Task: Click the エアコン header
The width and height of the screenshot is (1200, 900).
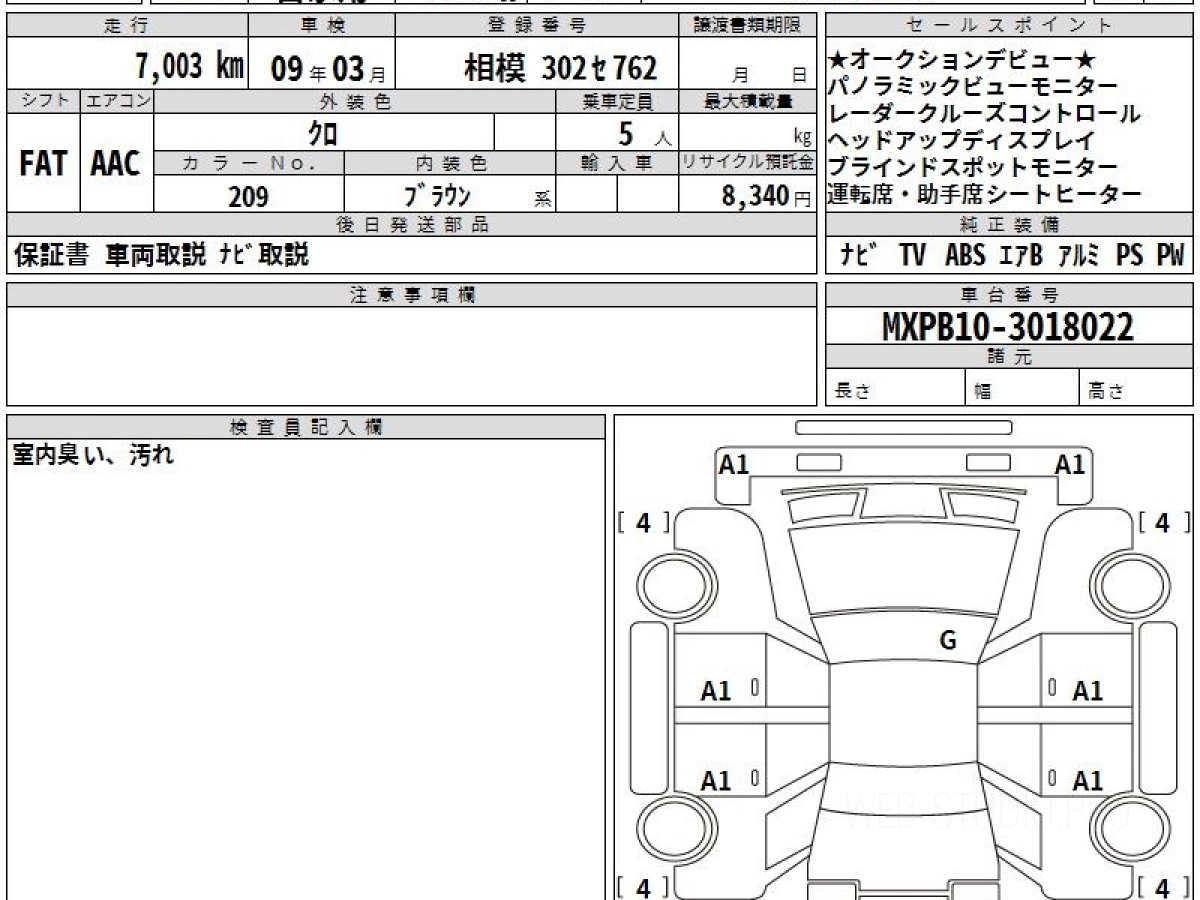Action: tap(117, 101)
